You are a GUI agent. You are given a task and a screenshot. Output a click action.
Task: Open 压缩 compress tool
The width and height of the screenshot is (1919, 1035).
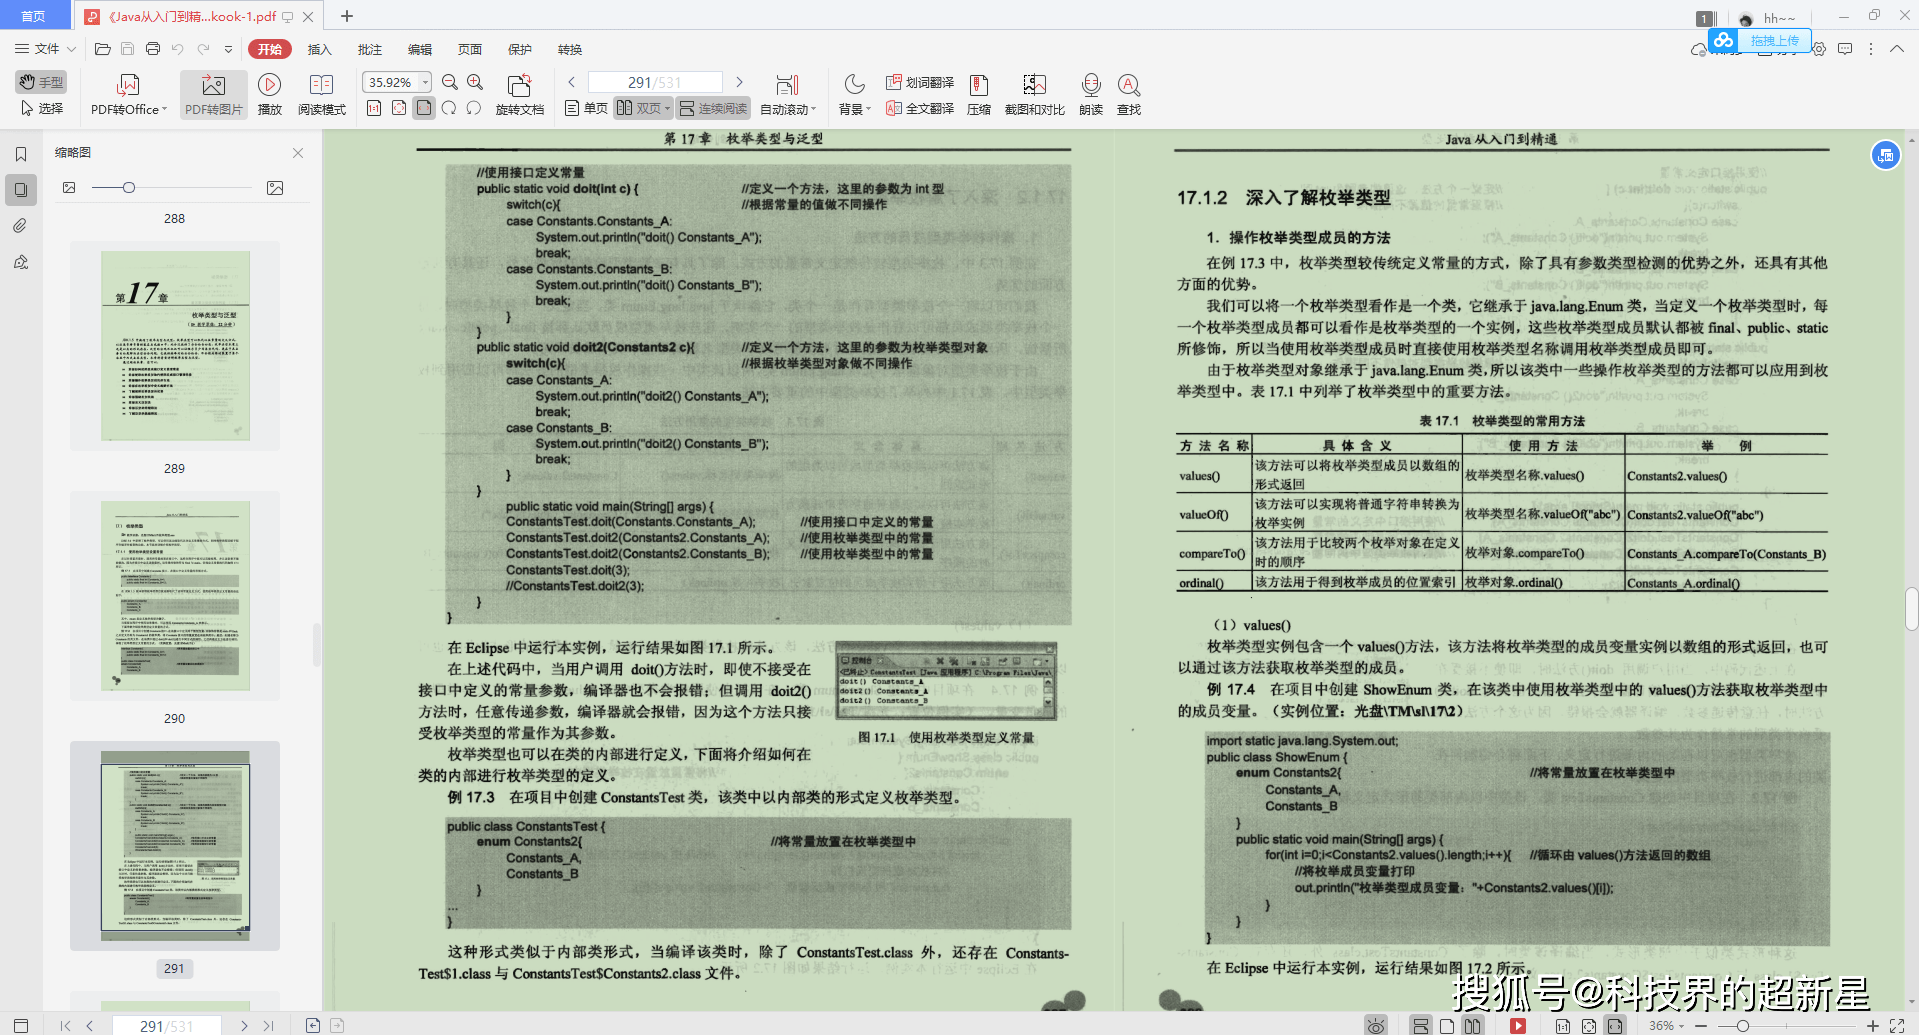(979, 95)
